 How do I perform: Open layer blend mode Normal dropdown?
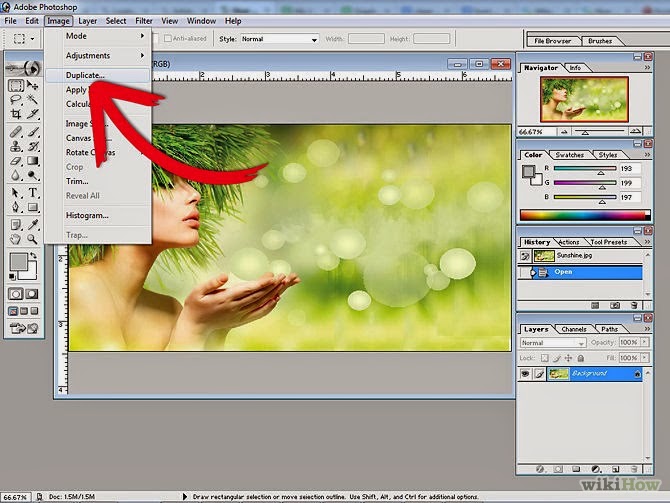pos(553,343)
